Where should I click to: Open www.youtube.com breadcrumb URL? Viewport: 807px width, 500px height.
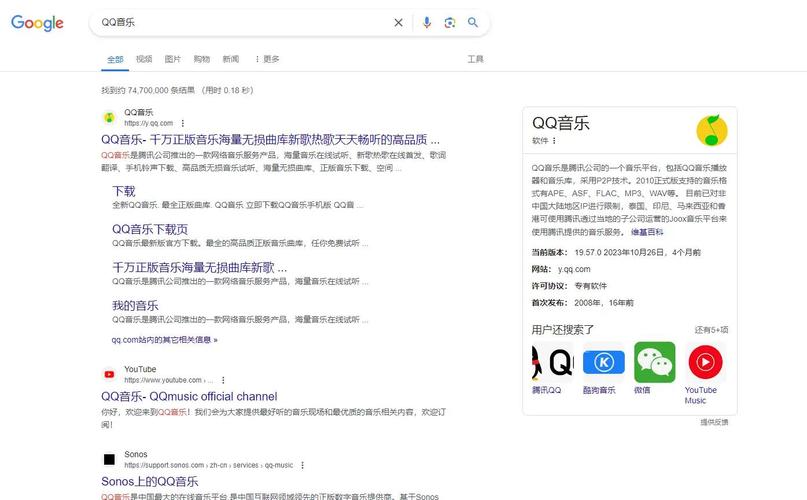(168, 380)
